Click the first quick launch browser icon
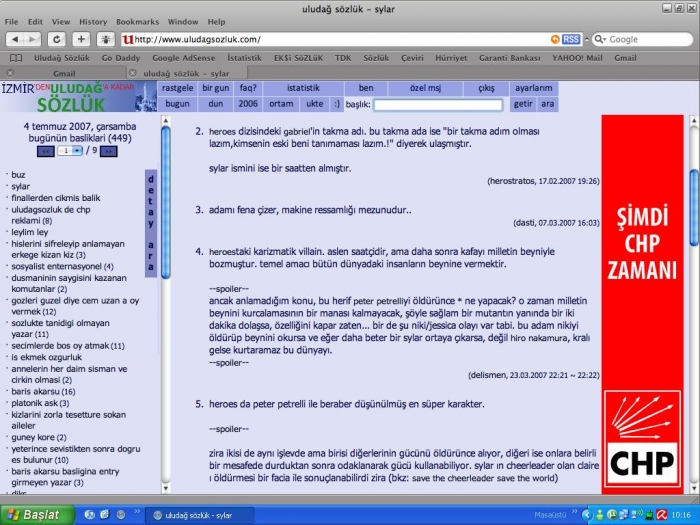This screenshot has height=525, width=700. [x=89, y=515]
